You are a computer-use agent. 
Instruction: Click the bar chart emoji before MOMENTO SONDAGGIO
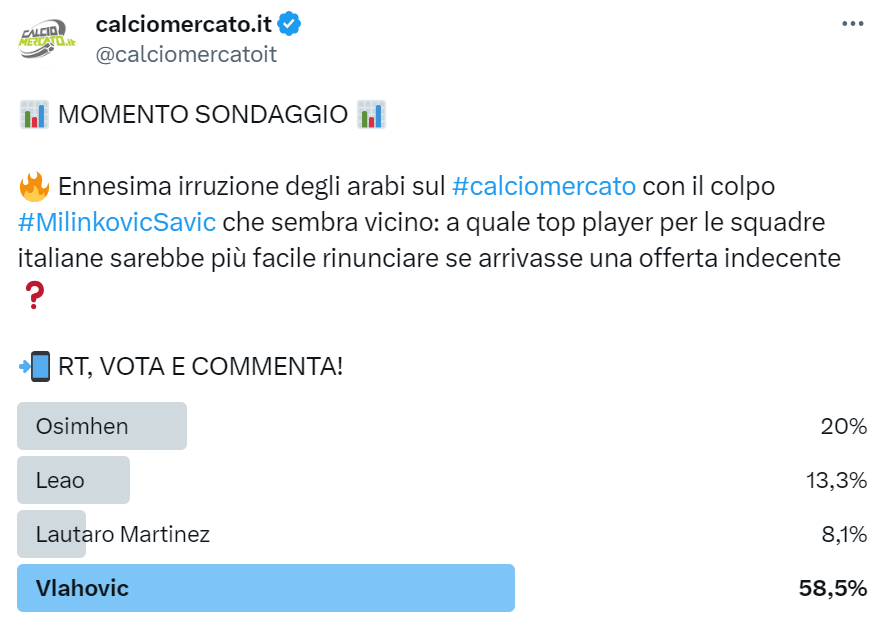(34, 114)
